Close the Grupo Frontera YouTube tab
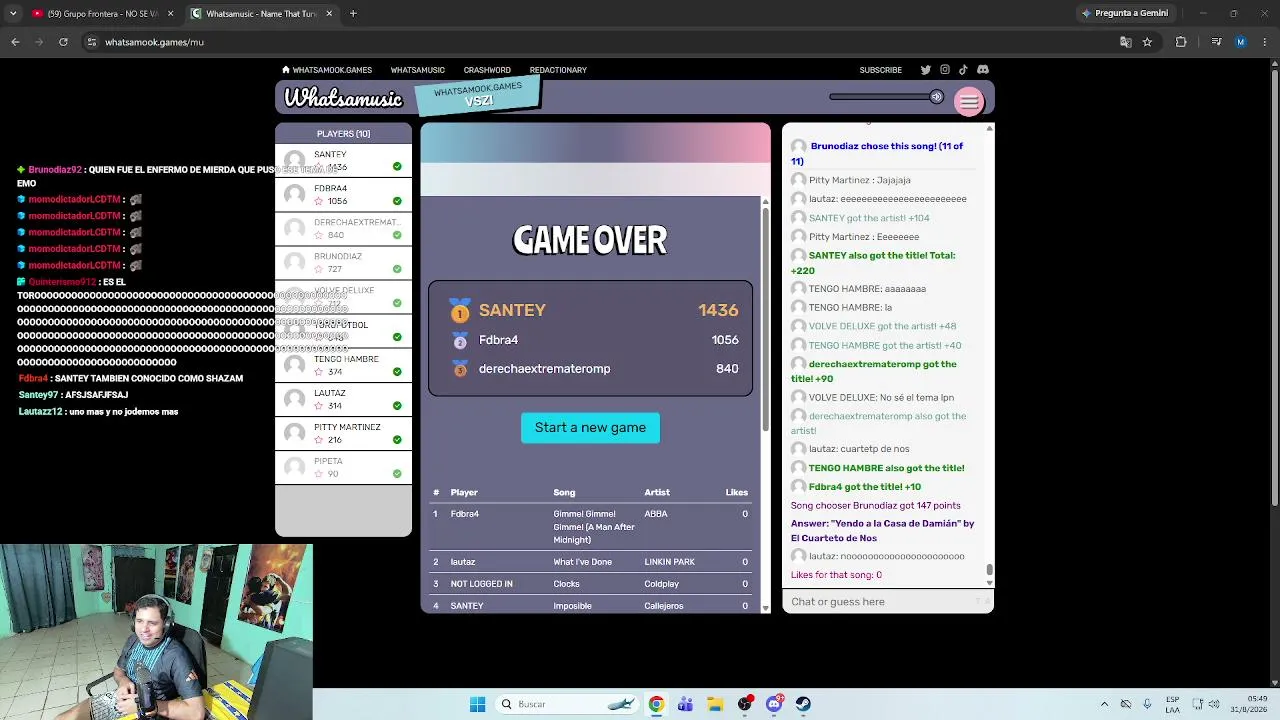 (170, 13)
